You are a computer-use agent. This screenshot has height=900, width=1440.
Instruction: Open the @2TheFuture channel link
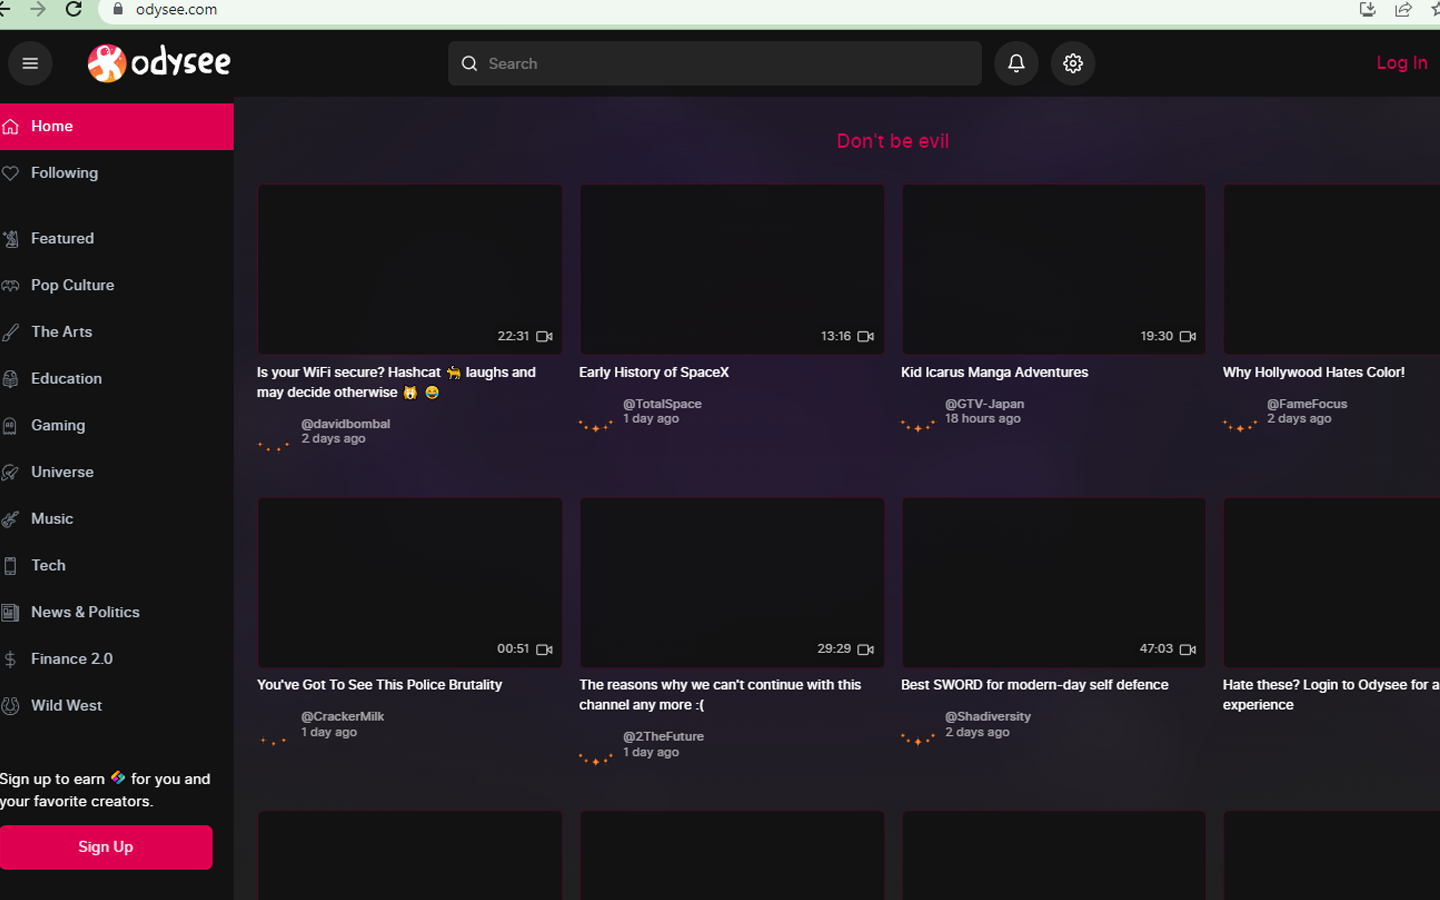click(663, 736)
